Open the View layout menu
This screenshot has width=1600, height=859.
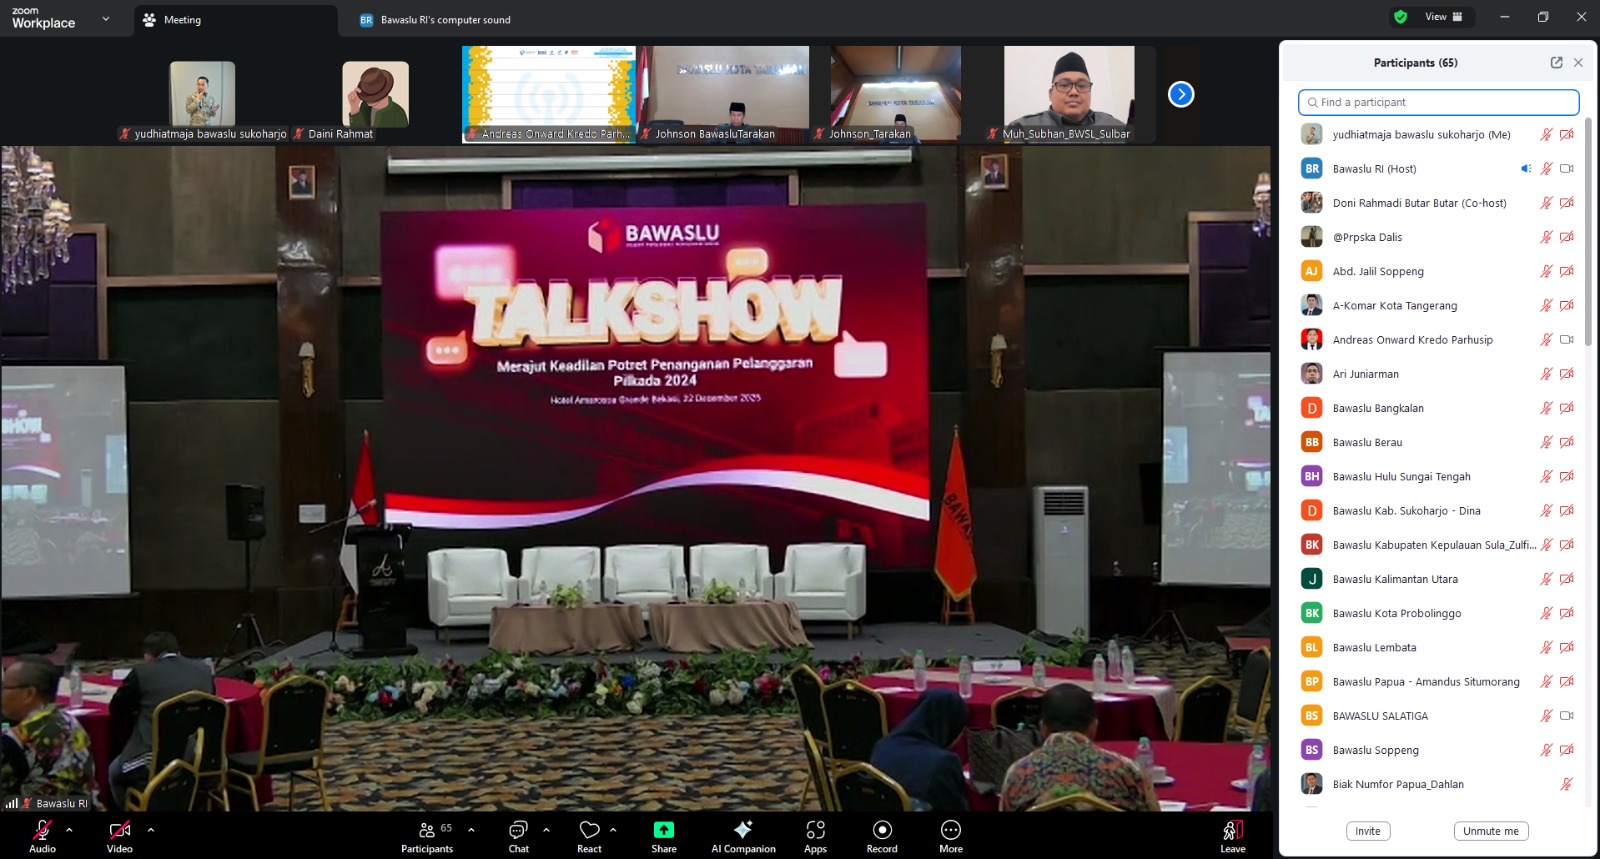(1443, 17)
